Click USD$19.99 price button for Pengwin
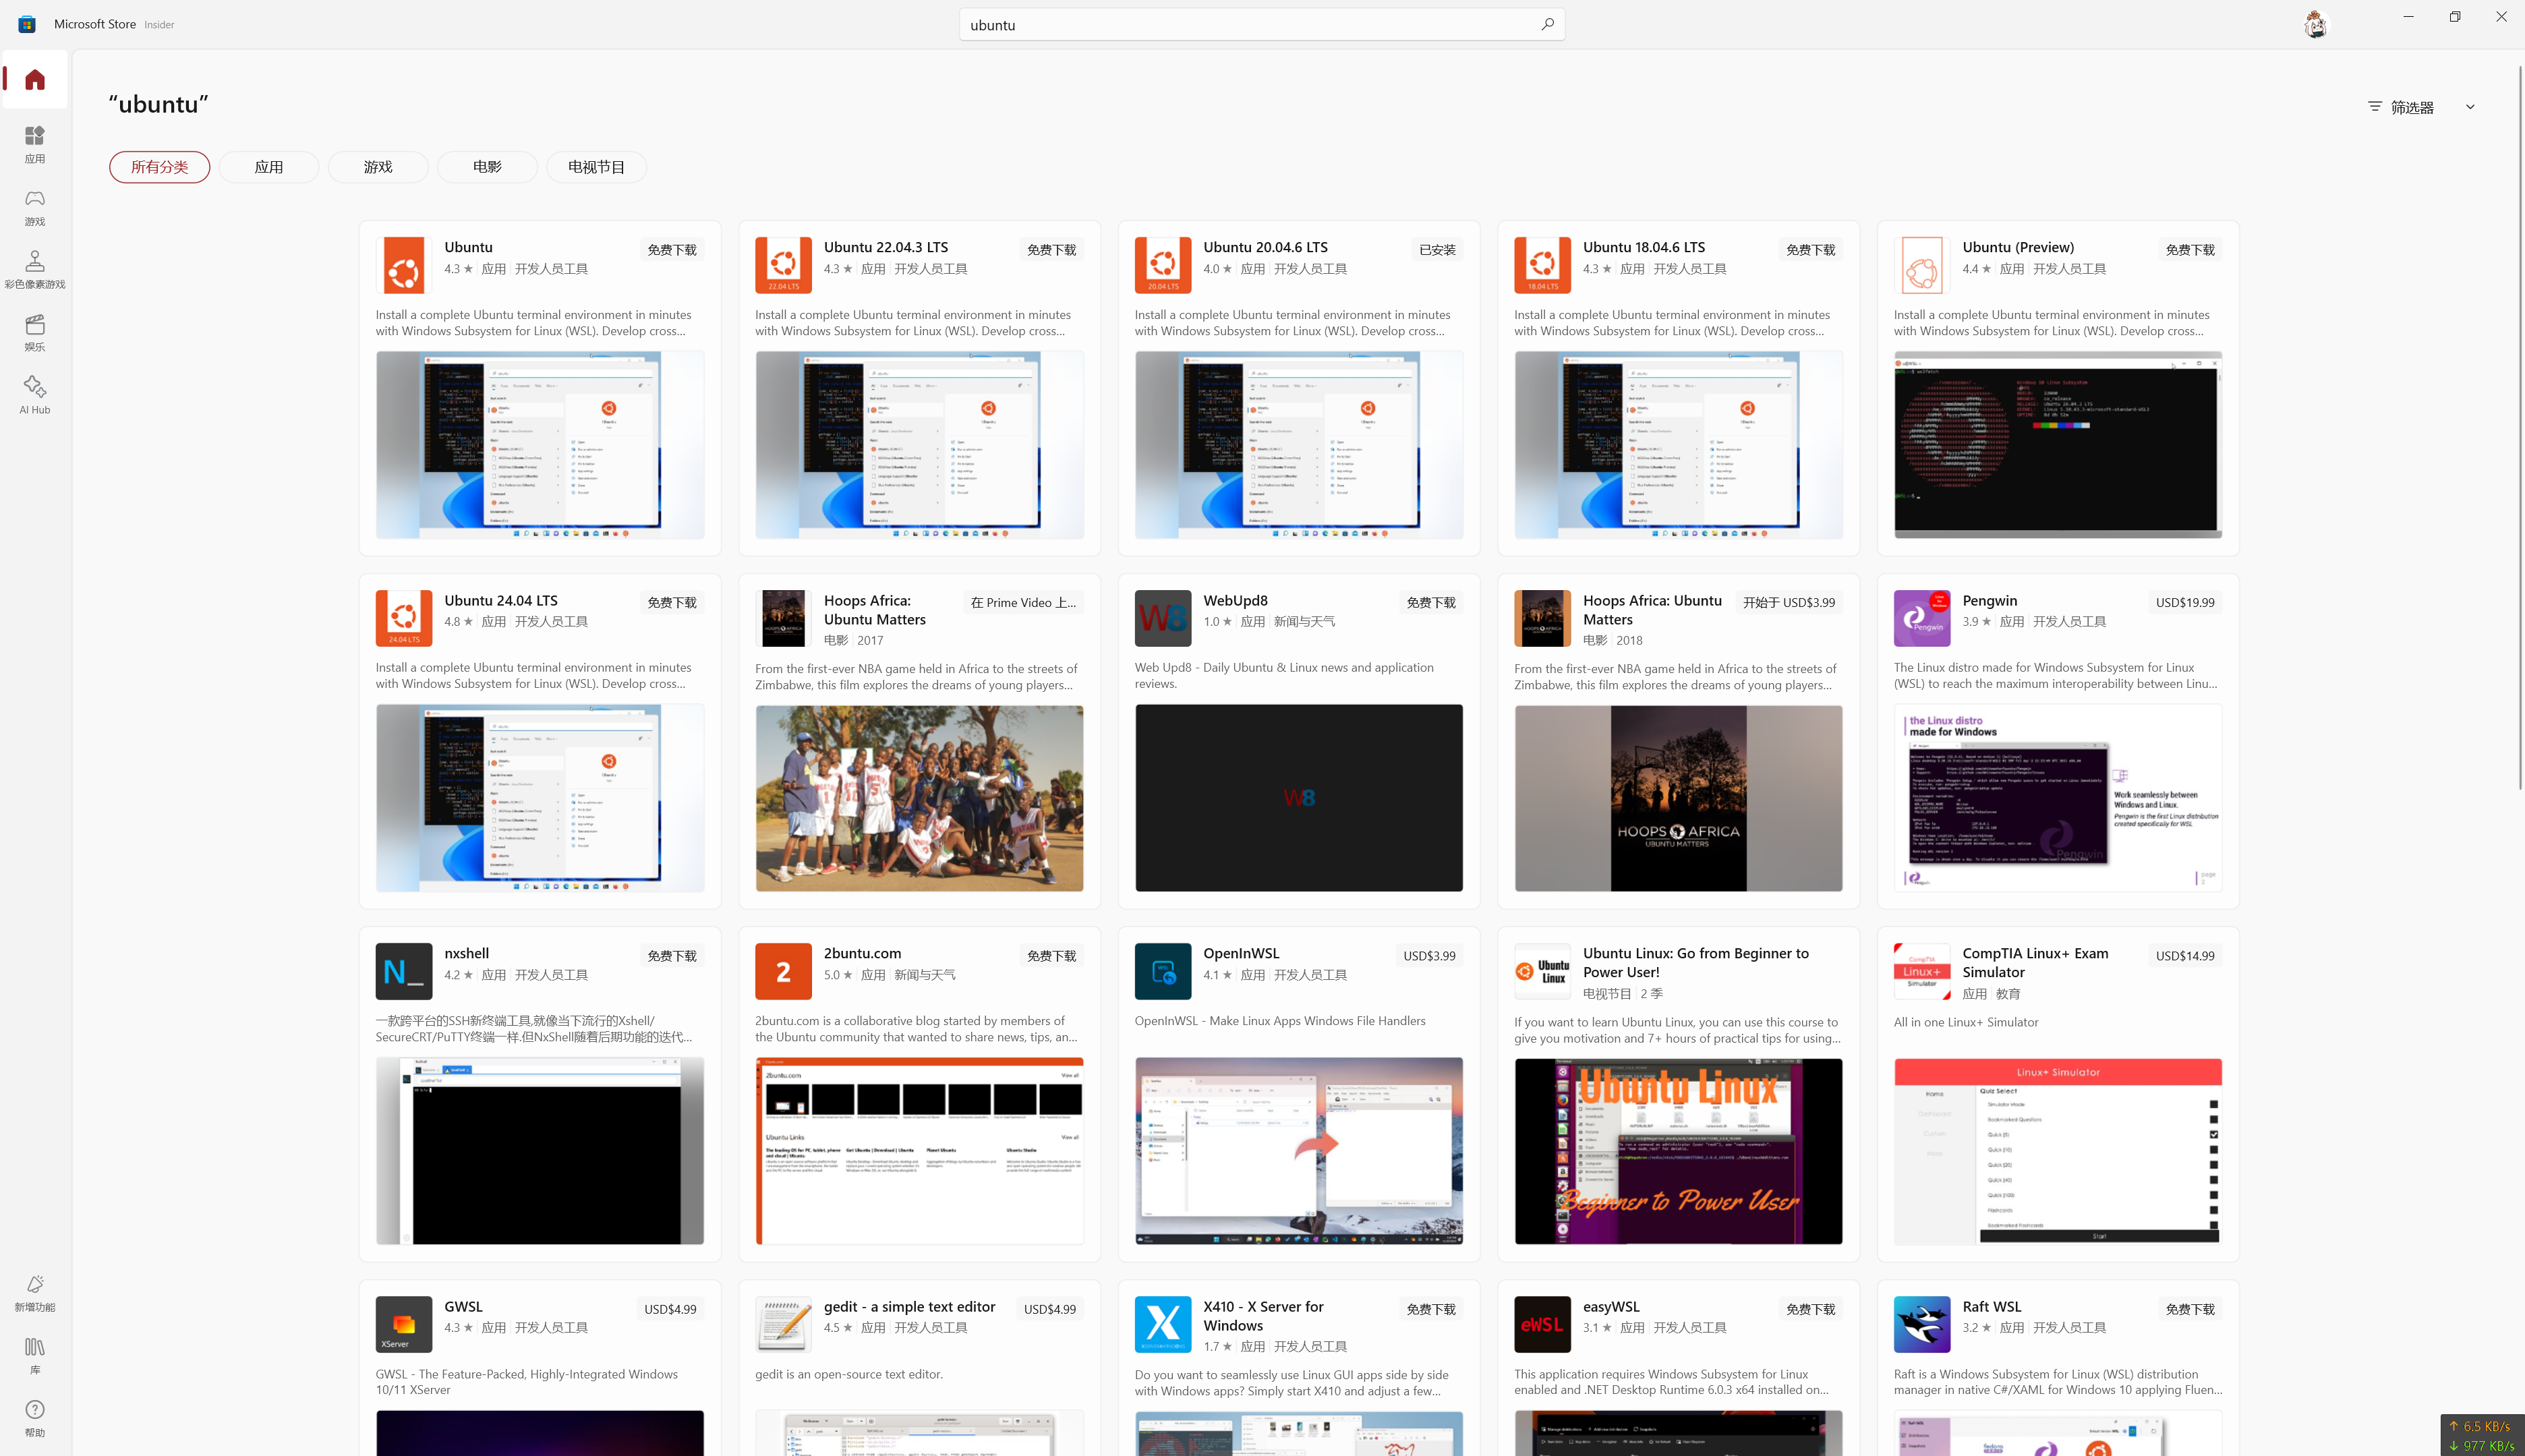This screenshot has height=1456, width=2525. click(x=2185, y=603)
